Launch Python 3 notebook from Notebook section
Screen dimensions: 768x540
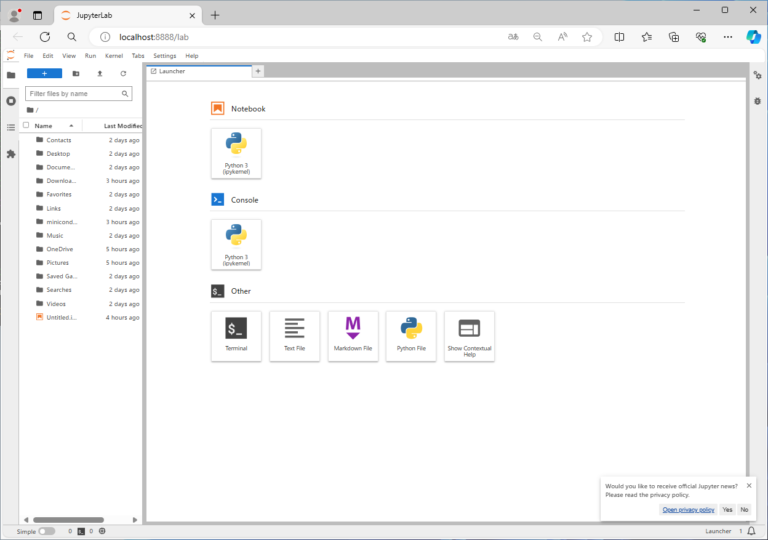pyautogui.click(x=236, y=153)
